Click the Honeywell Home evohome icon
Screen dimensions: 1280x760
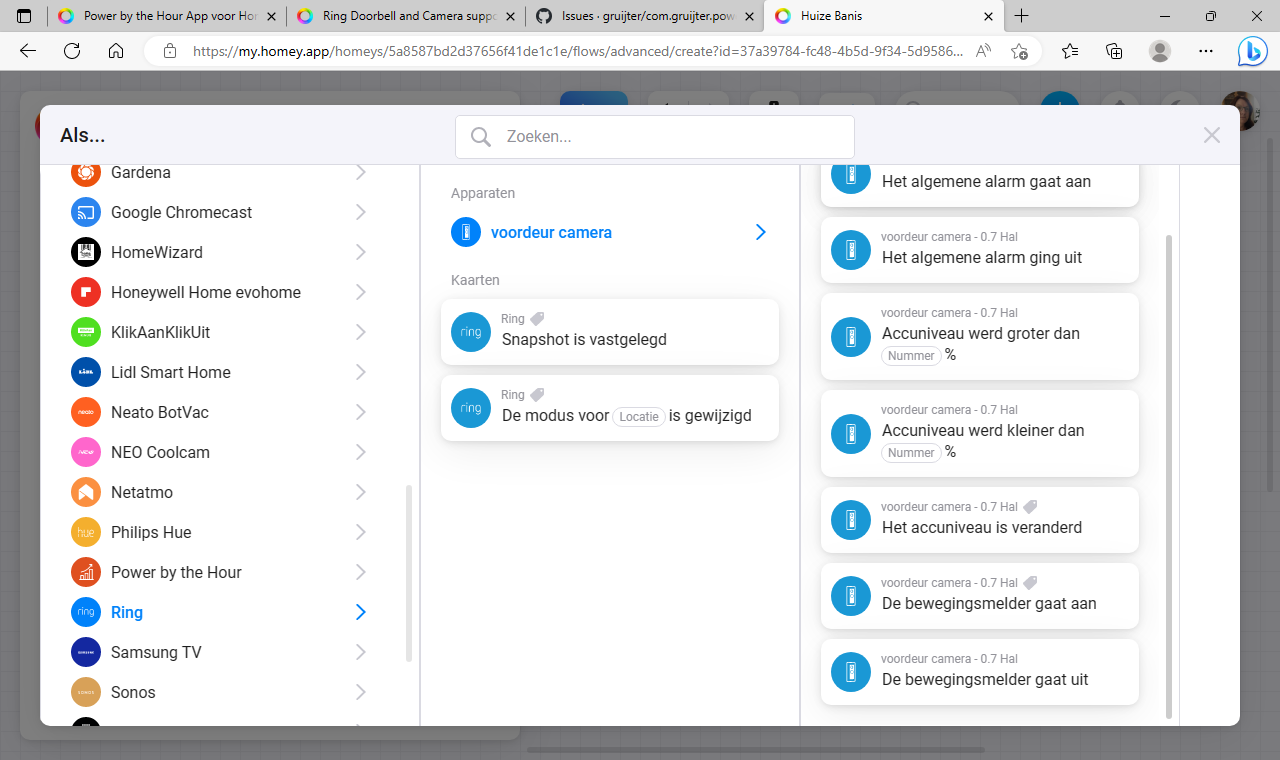[x=86, y=292]
